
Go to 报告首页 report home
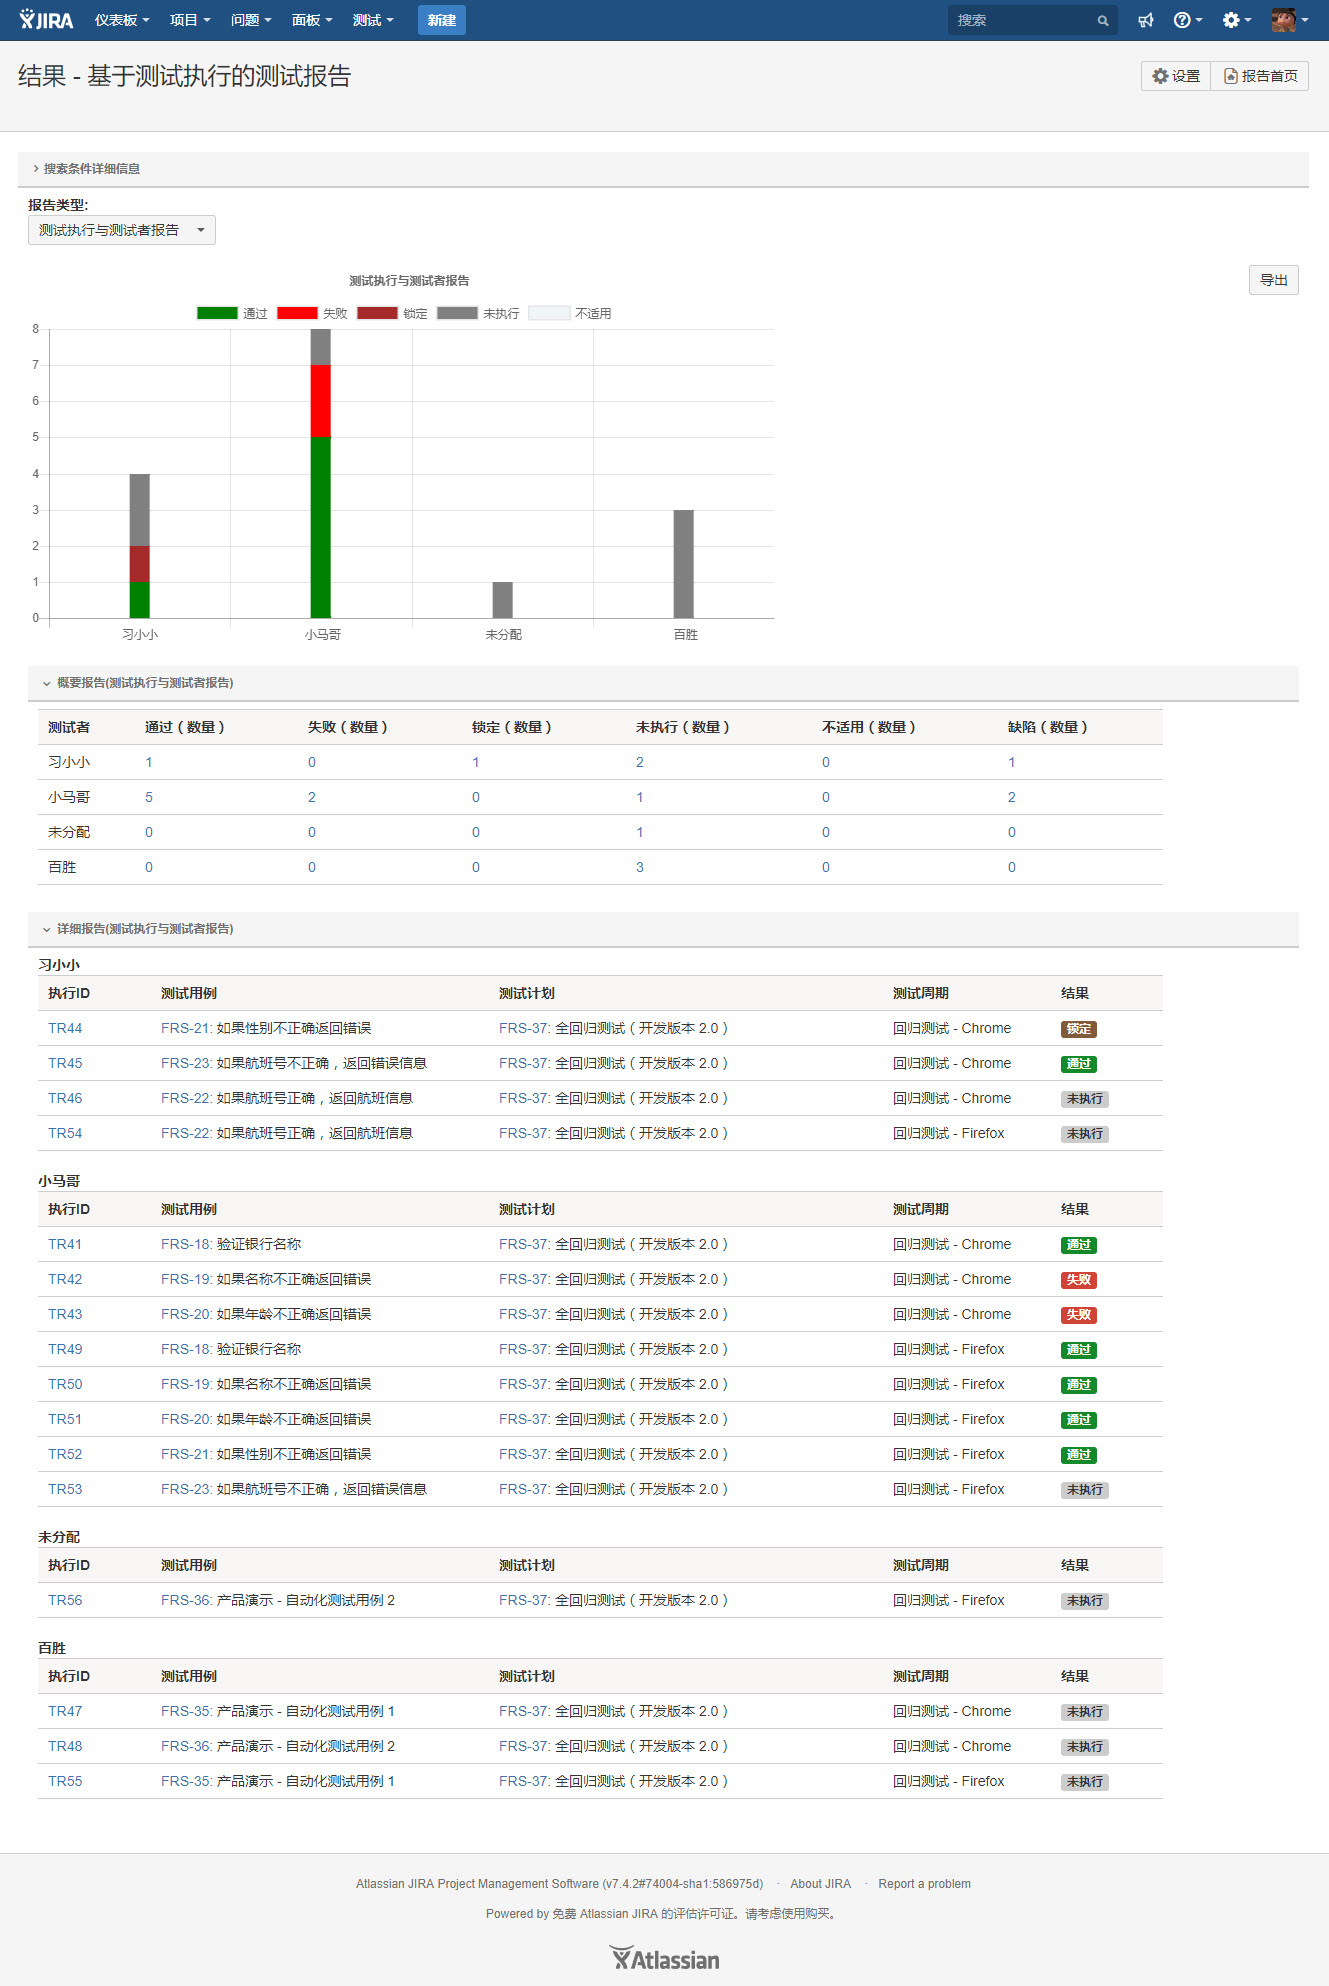[x=1260, y=76]
